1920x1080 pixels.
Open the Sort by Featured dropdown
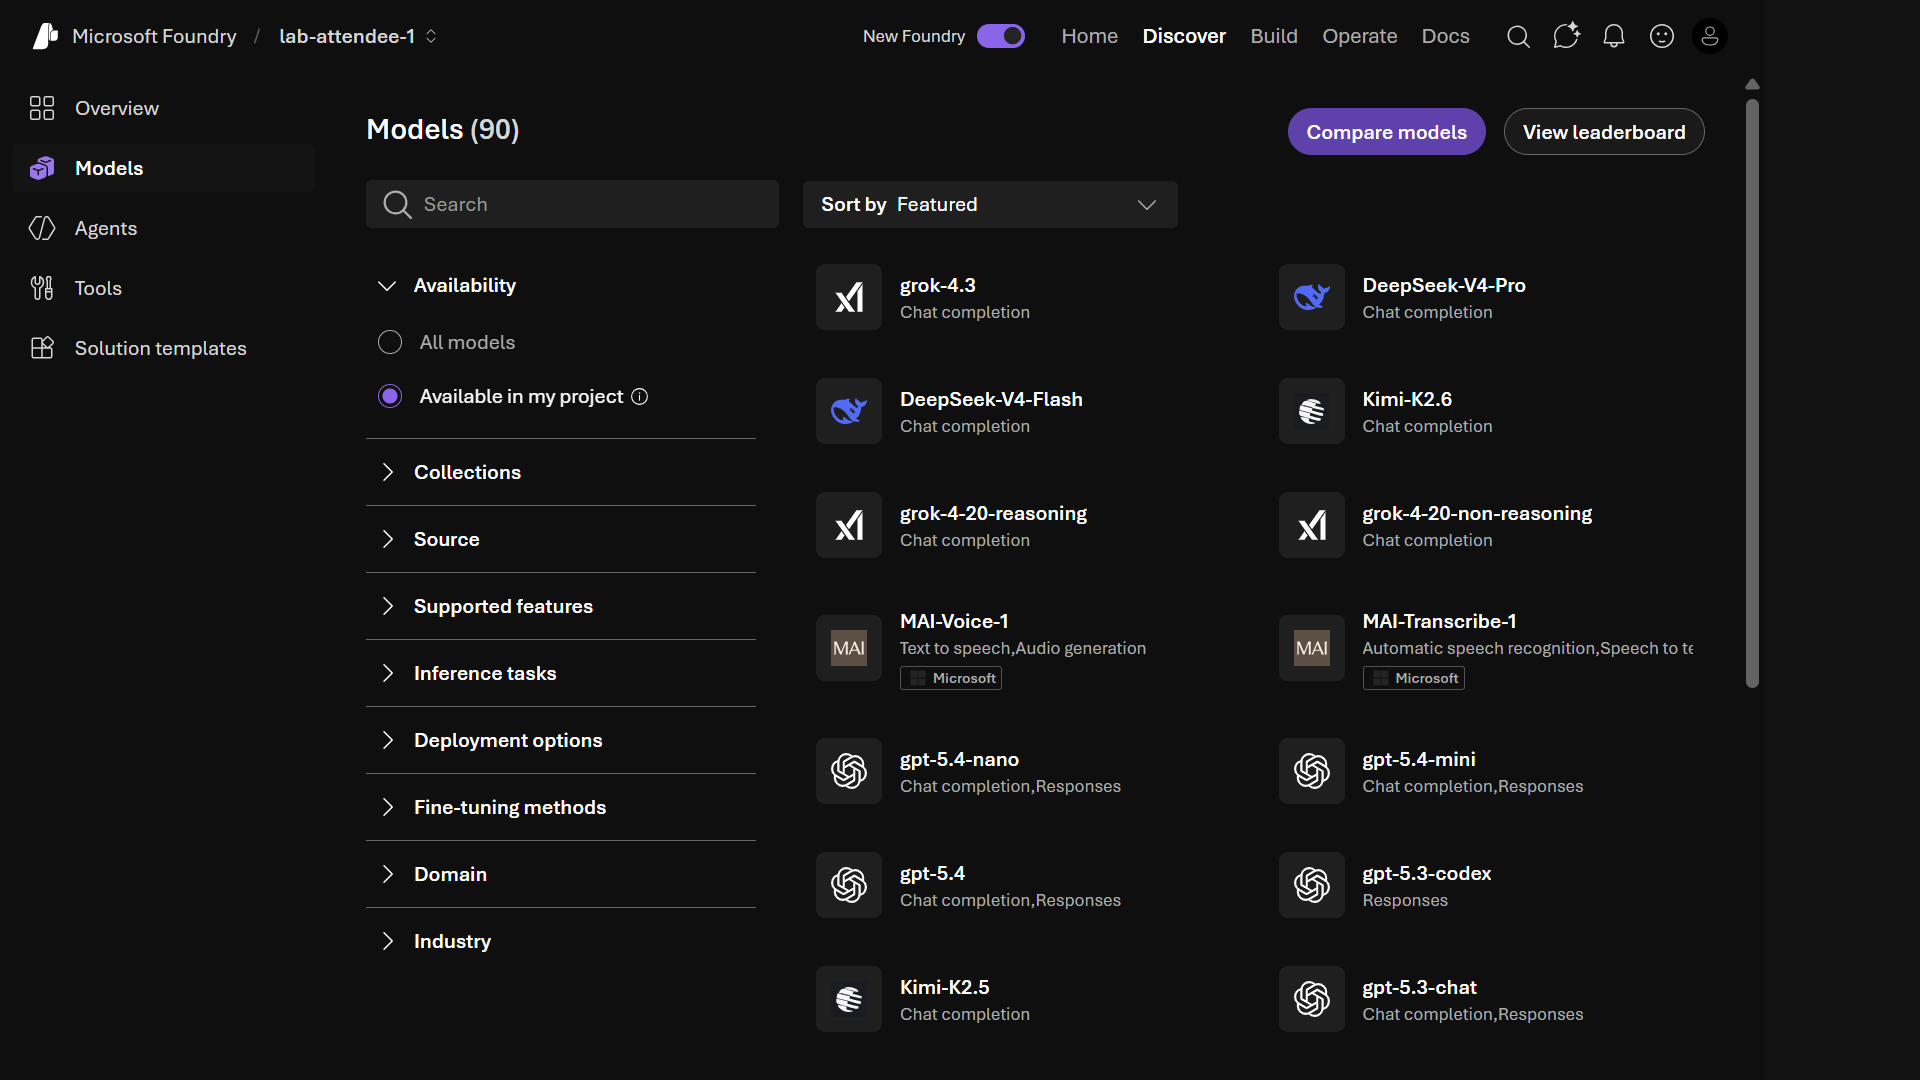pos(990,204)
